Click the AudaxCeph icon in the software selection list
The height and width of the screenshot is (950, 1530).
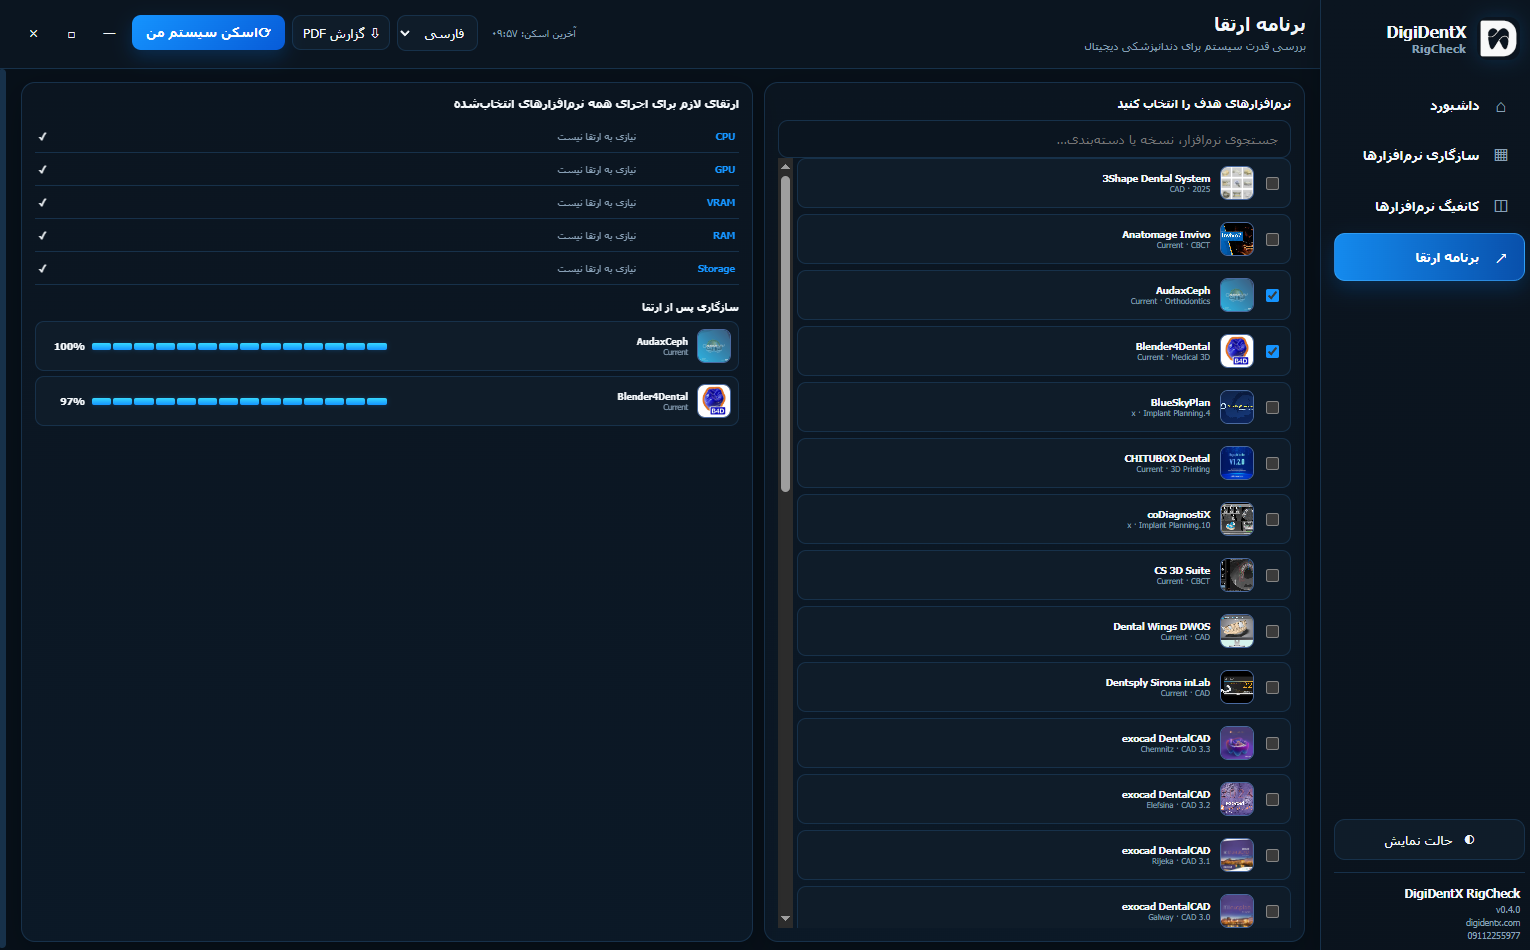pyautogui.click(x=1237, y=295)
